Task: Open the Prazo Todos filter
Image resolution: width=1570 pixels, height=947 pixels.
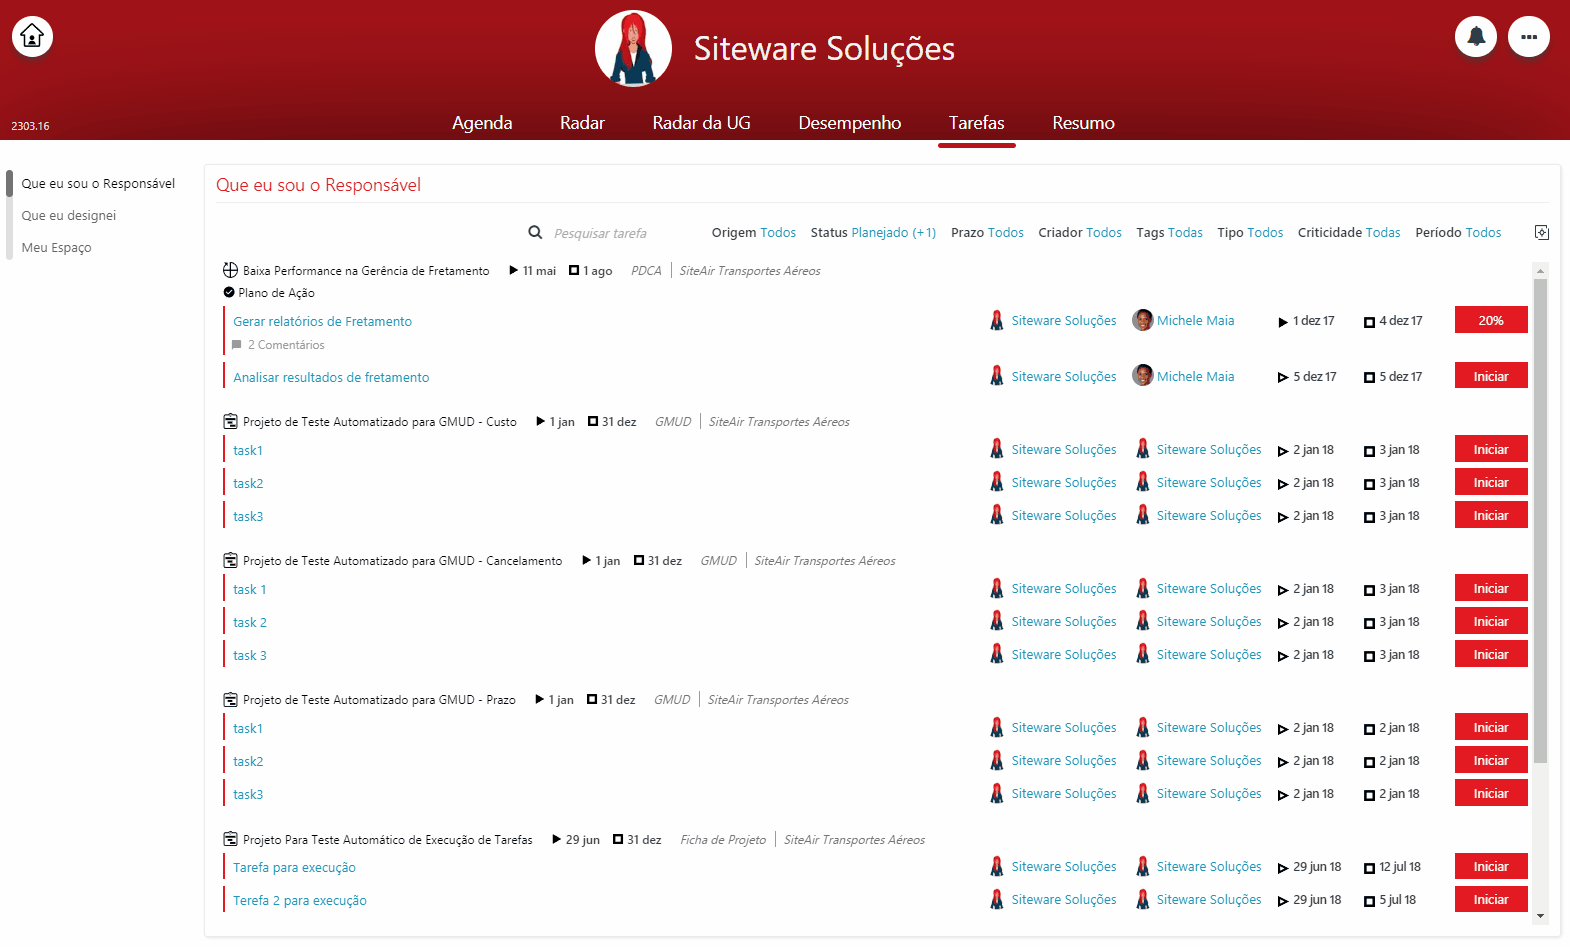Action: coord(987,233)
